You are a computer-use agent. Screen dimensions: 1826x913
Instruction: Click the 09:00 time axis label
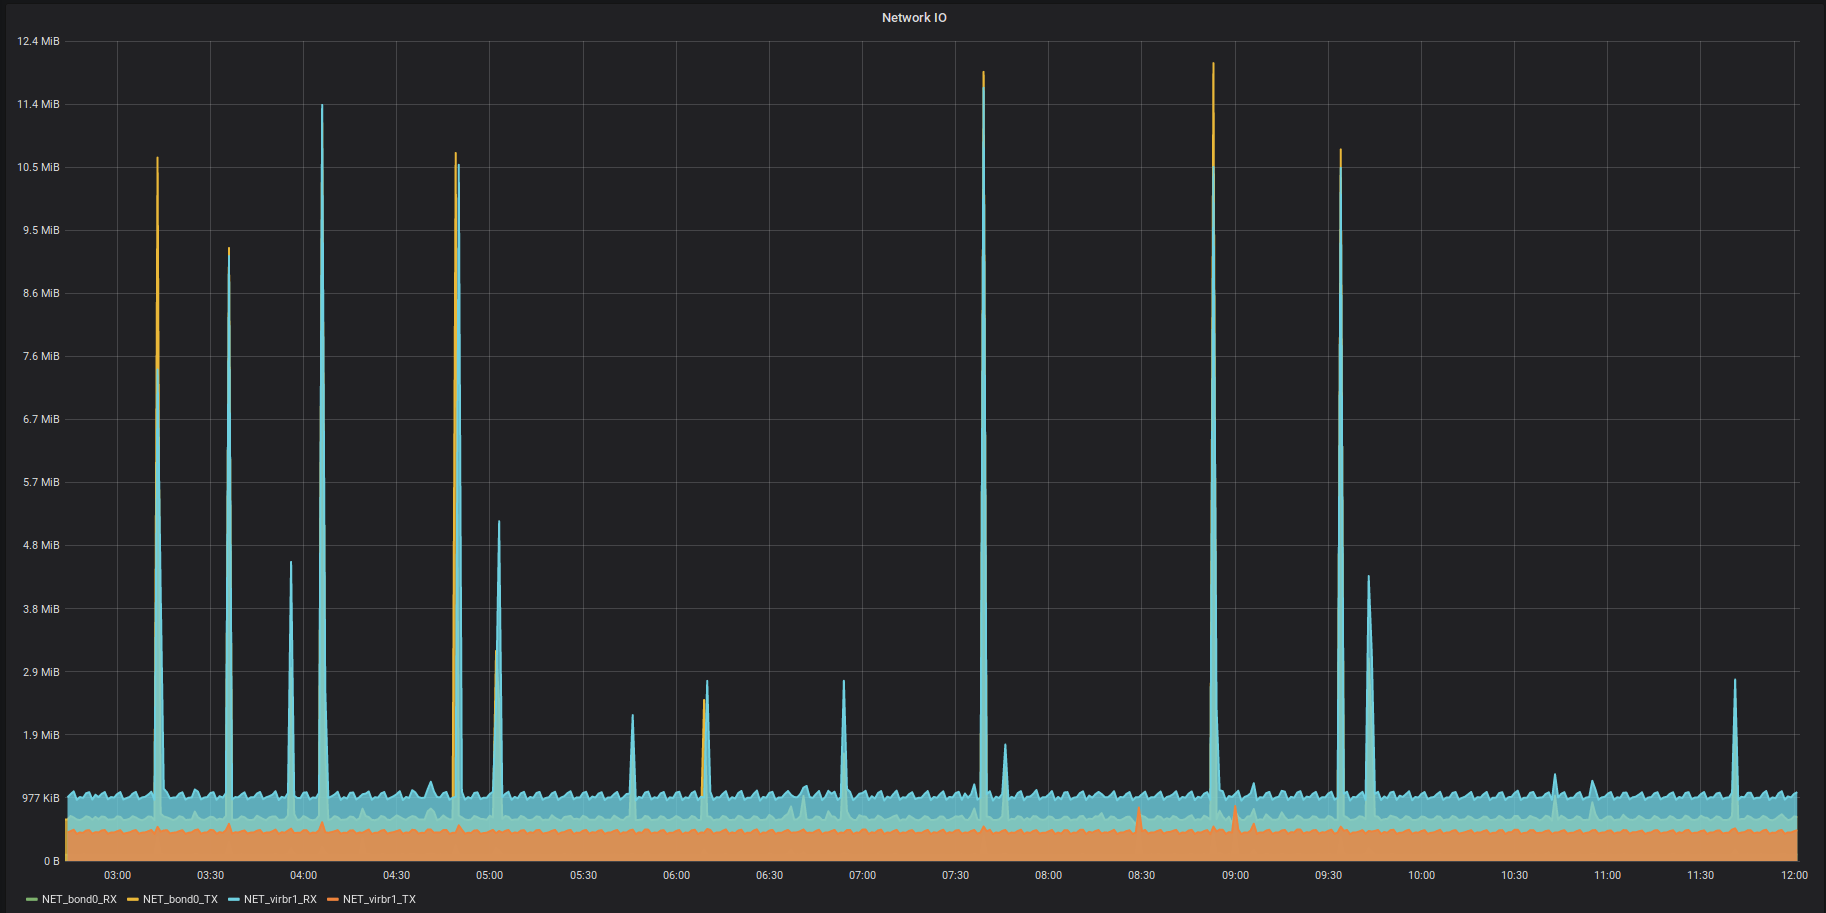point(1235,875)
